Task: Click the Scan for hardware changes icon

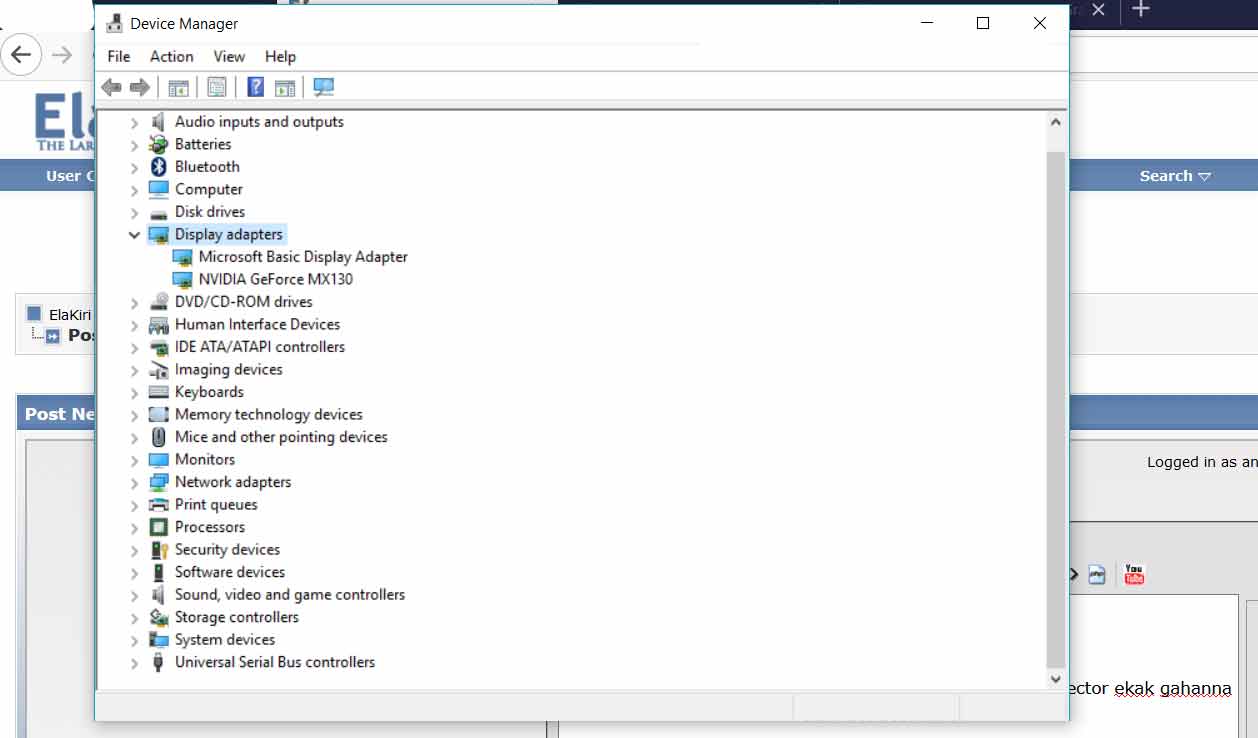Action: pyautogui.click(x=324, y=88)
